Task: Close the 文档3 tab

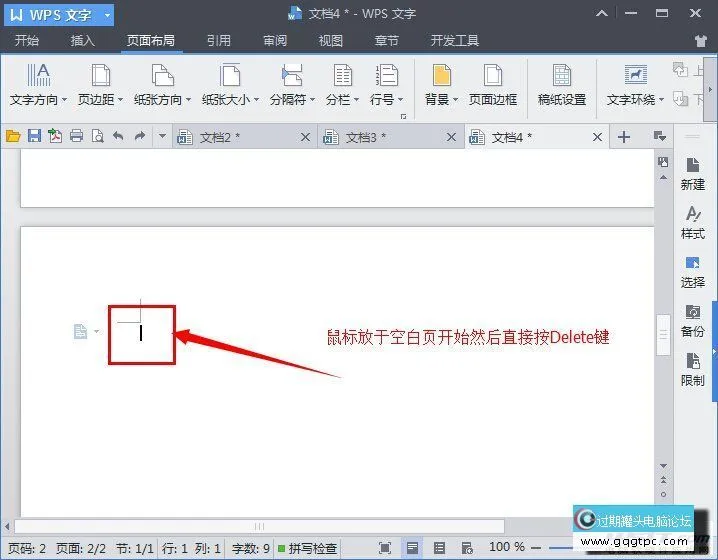Action: [x=451, y=137]
